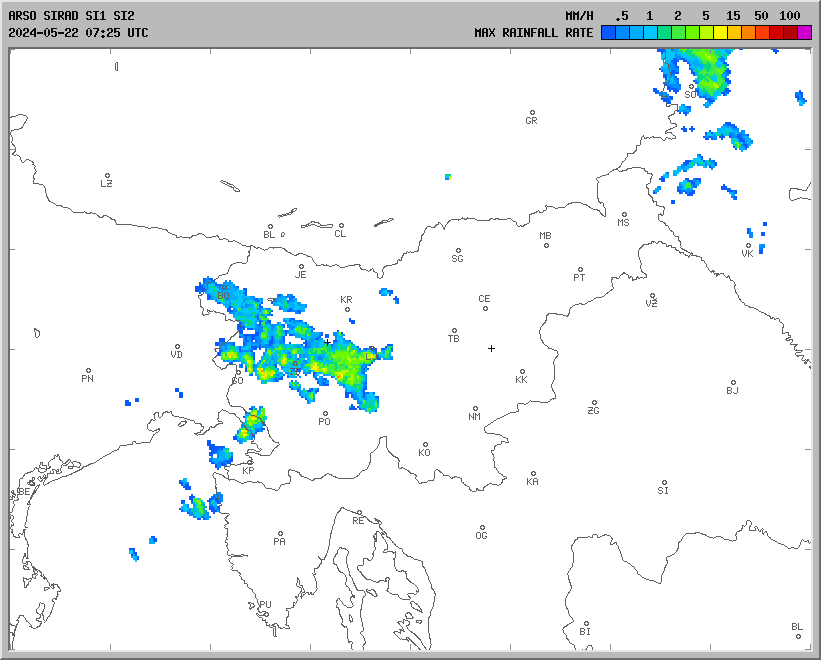Click the ARSO SIRAD SI1 SI2 title
The height and width of the screenshot is (660, 821).
(71, 16)
